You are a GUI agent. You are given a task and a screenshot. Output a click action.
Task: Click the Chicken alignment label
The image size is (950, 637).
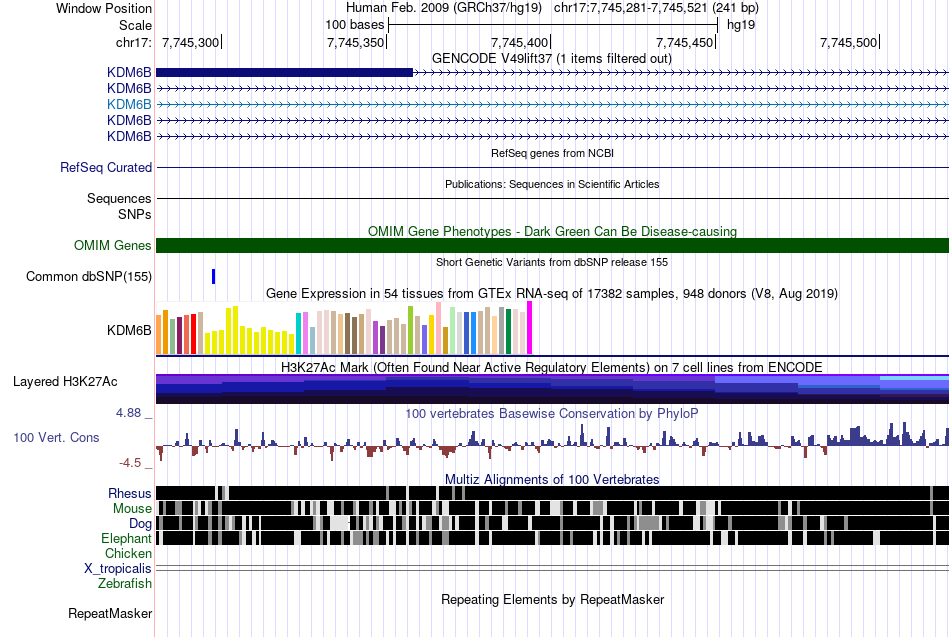tap(128, 553)
